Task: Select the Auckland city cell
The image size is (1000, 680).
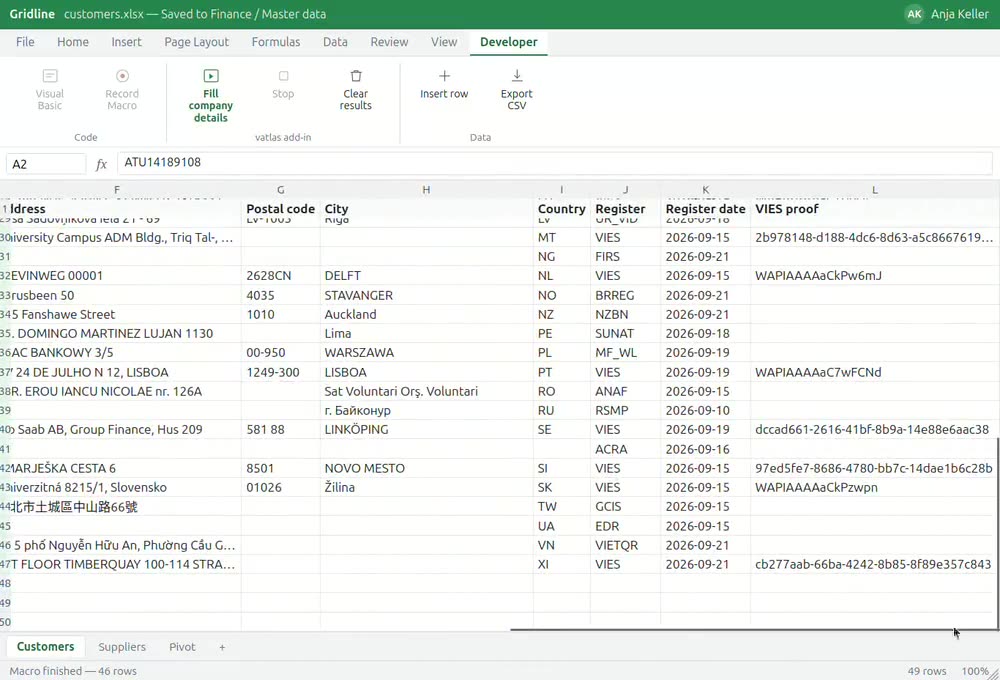Action: (427, 314)
